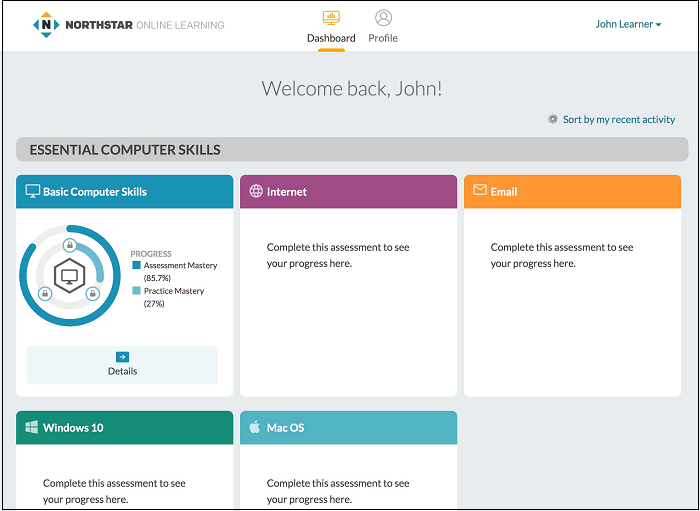Click the Practice Mastery (27%) legend text
The image size is (700, 511).
(x=174, y=297)
